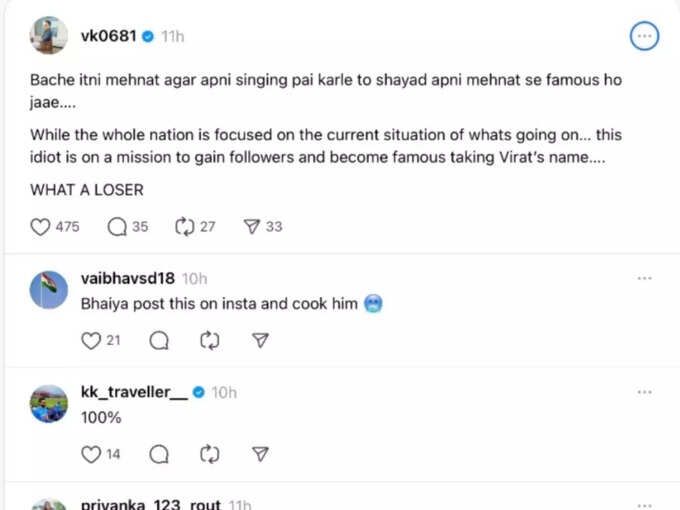This screenshot has height=510, width=680.
Task: Share vk0681's post via send icon
Action: click(252, 227)
